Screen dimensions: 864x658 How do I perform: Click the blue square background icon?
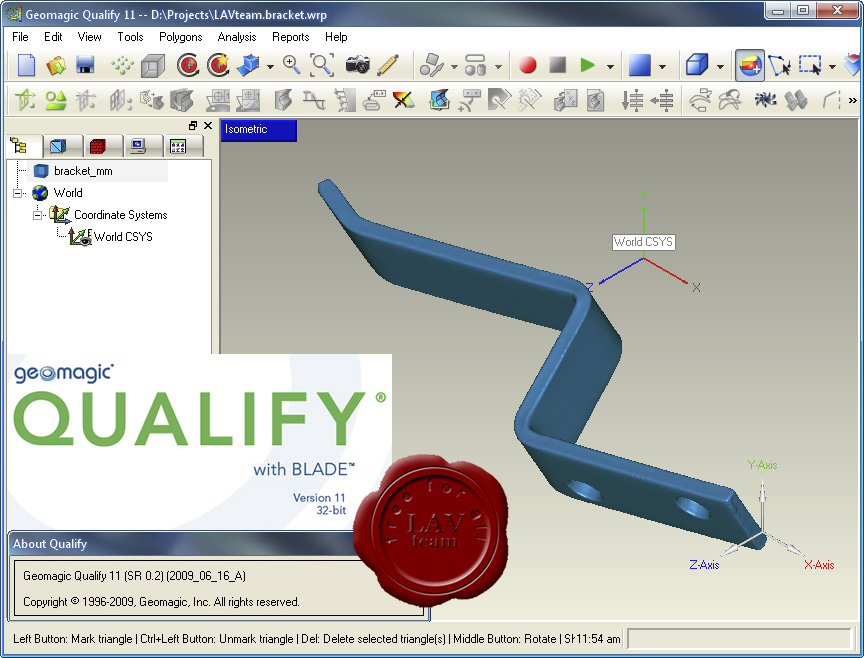[x=639, y=65]
